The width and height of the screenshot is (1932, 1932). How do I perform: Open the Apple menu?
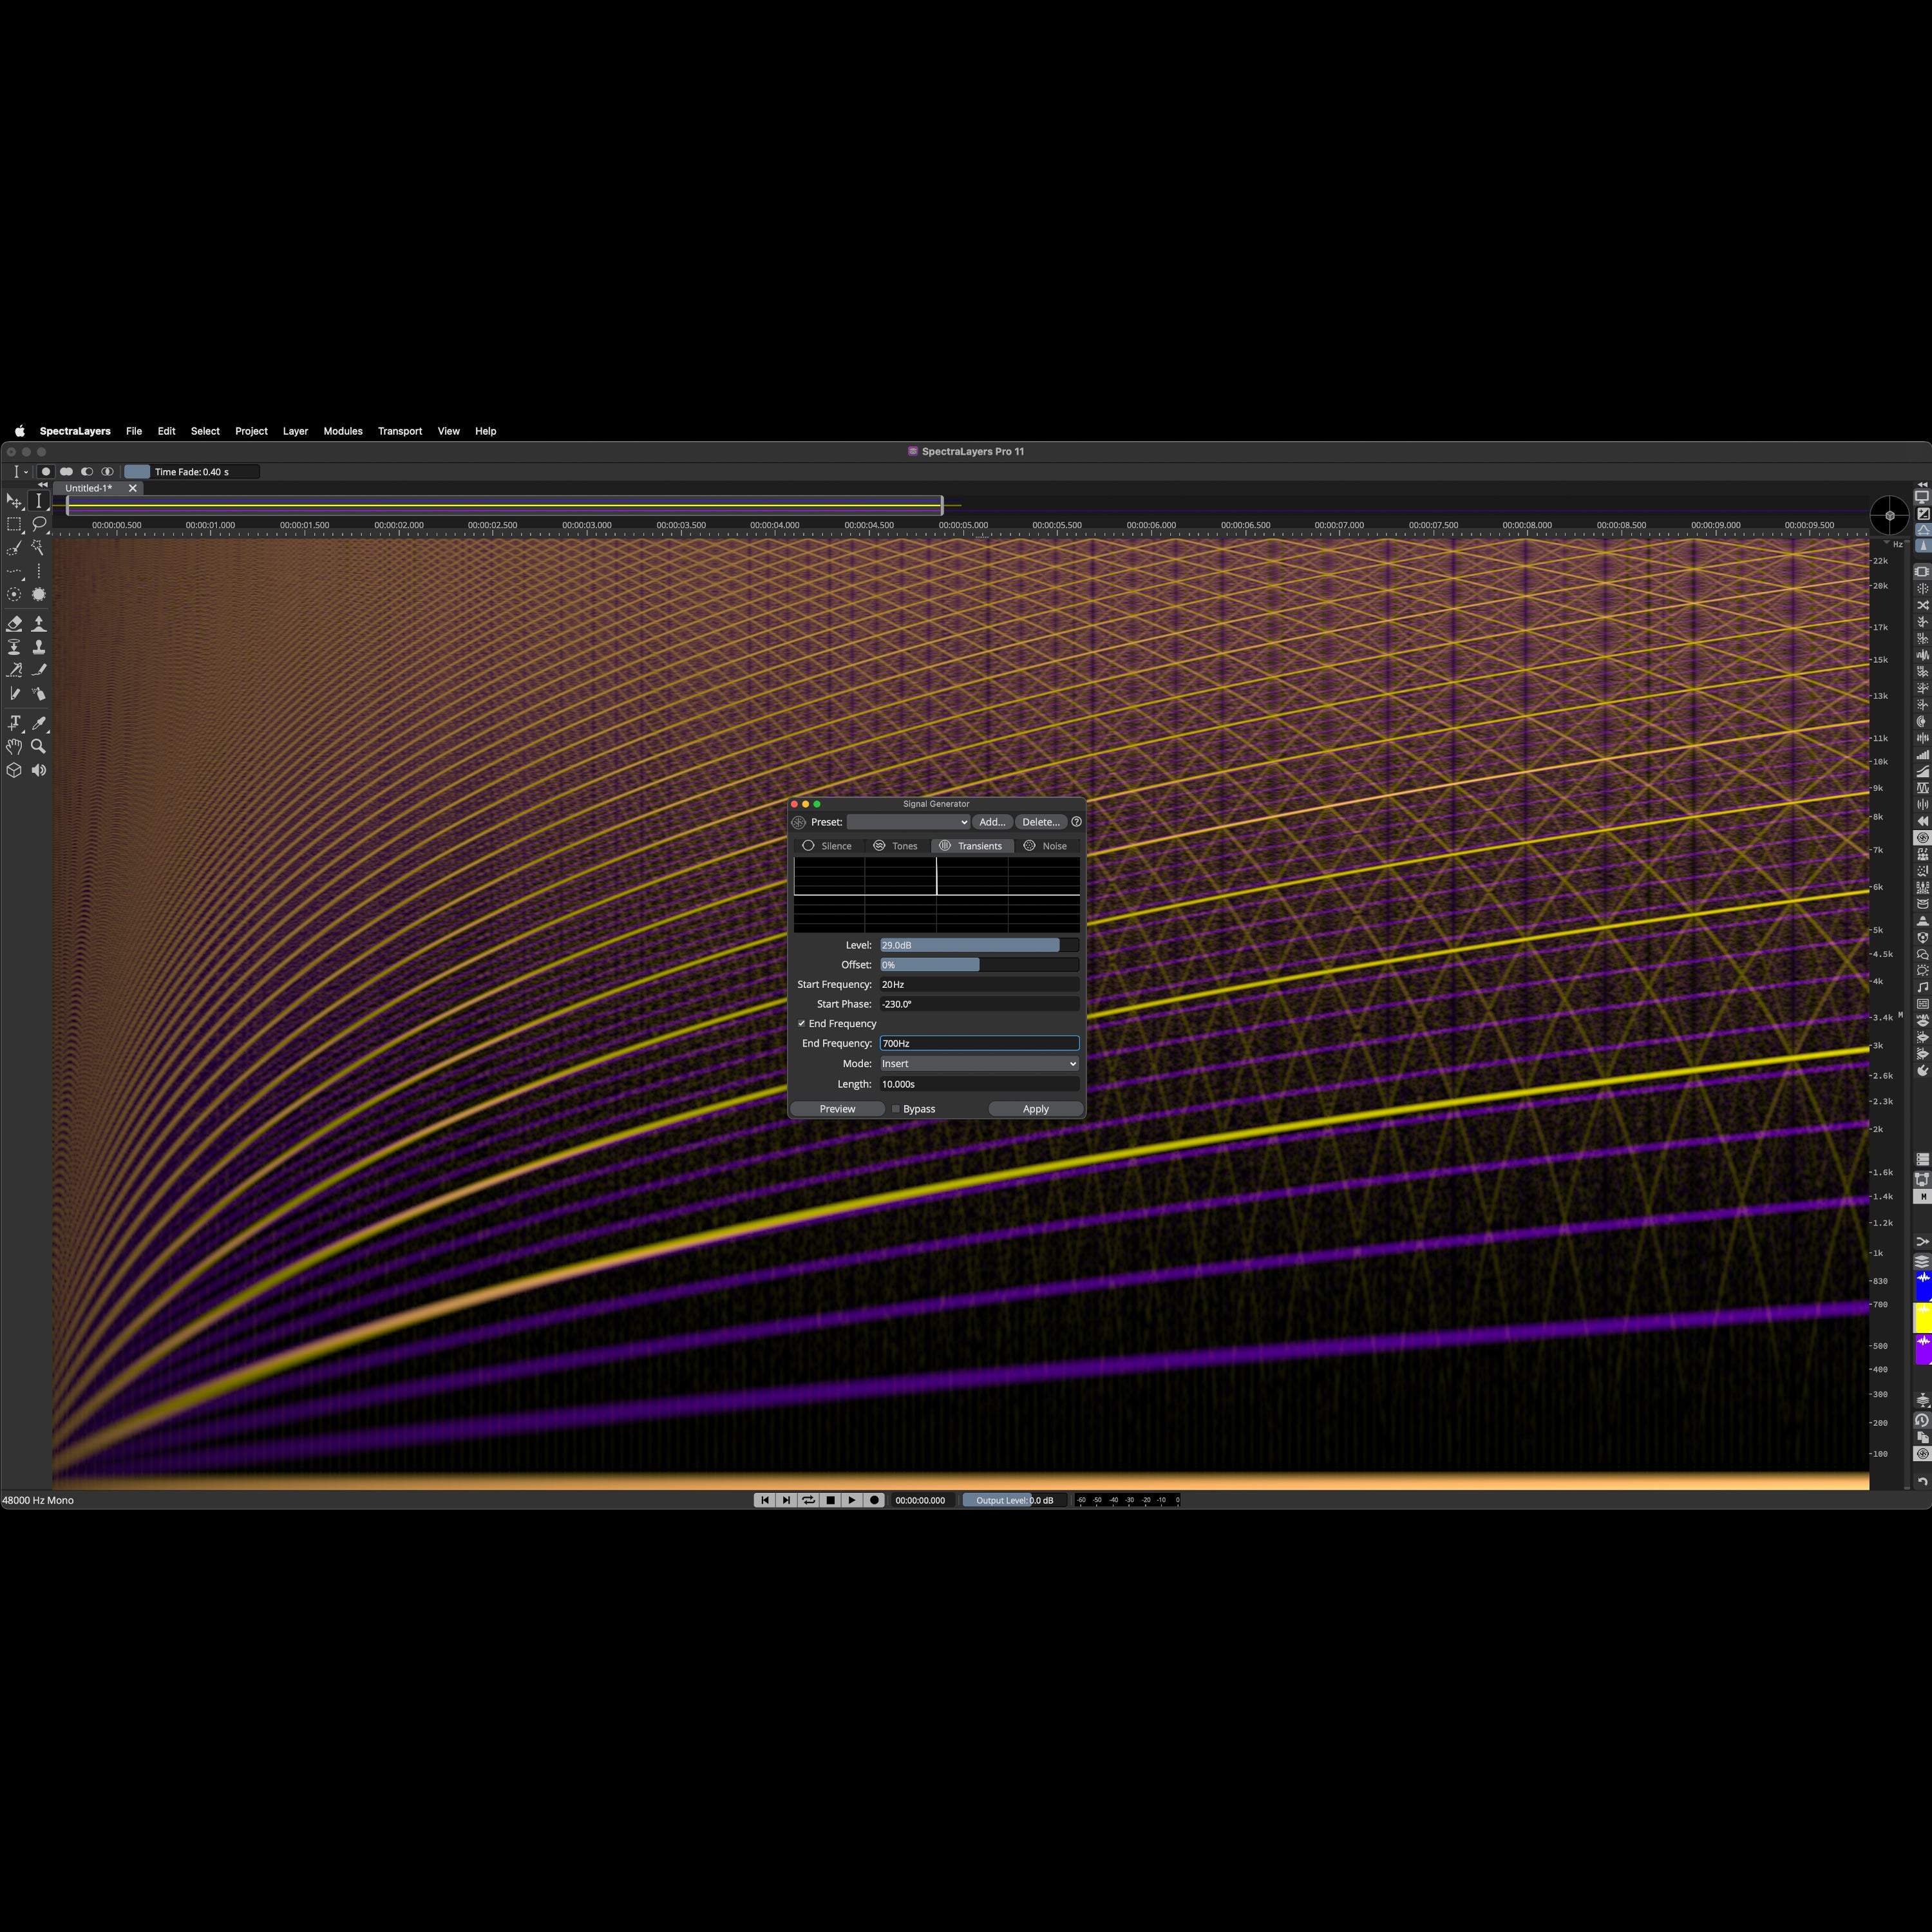click(19, 431)
